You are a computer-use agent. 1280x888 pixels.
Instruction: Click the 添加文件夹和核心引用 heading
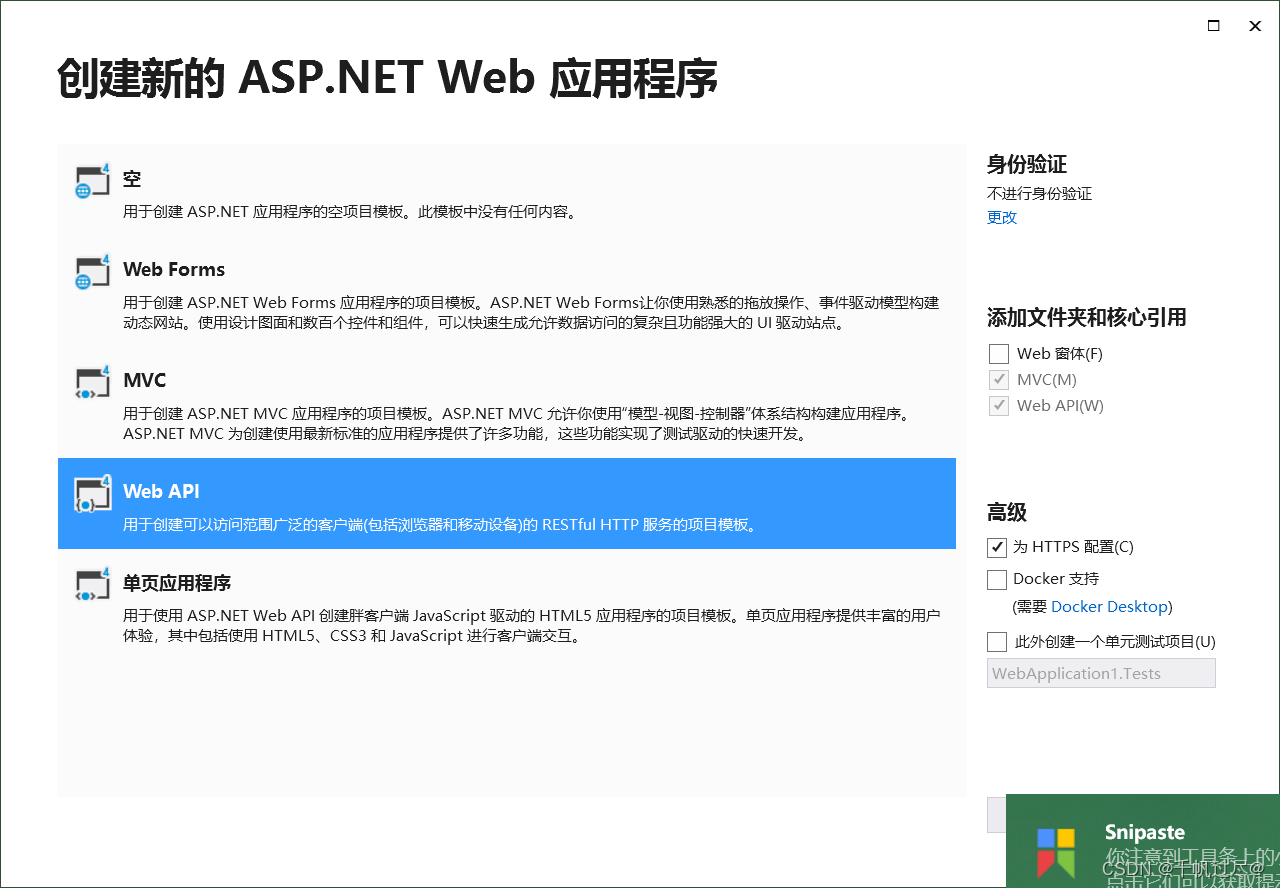1087,317
